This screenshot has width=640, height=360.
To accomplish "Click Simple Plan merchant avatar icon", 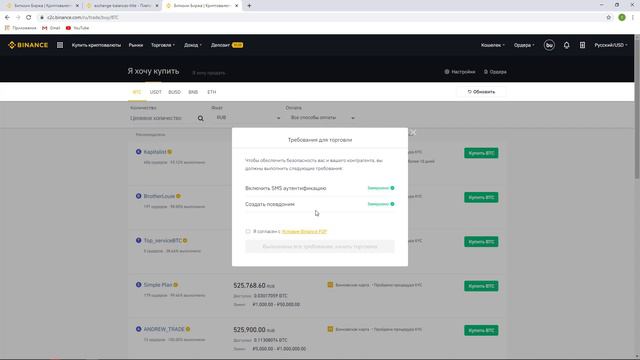I will [x=138, y=285].
